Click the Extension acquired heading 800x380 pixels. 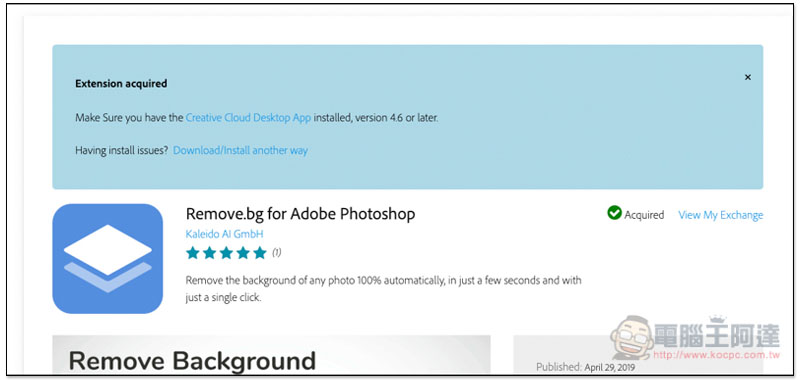click(x=121, y=84)
